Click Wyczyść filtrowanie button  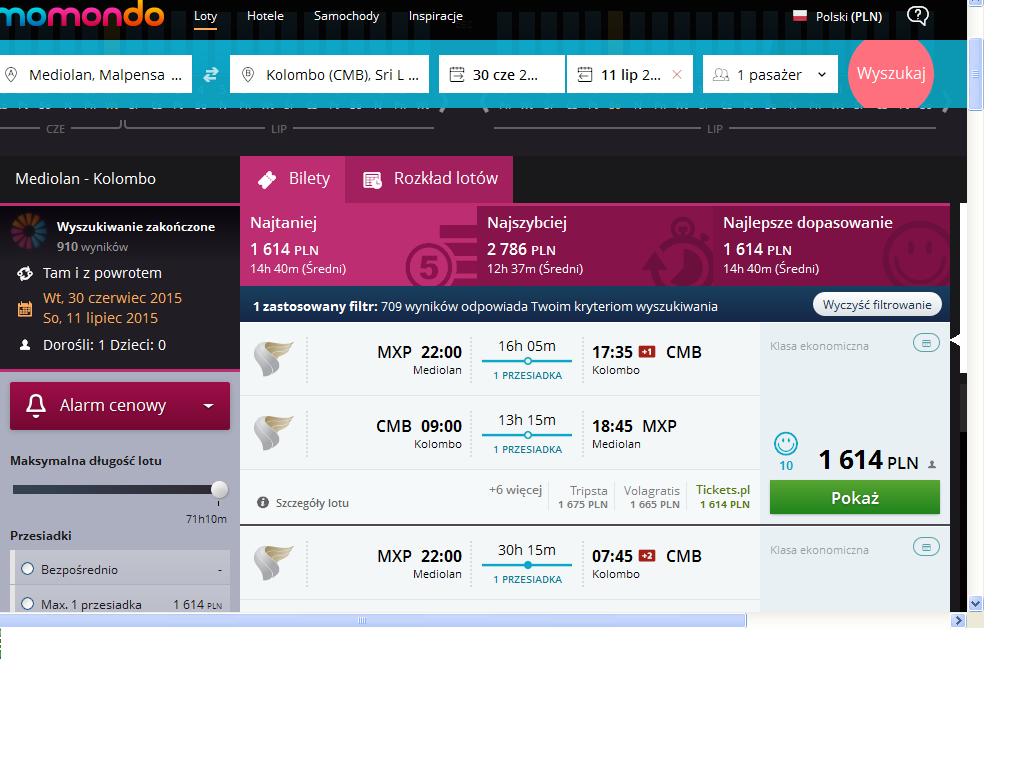877,304
